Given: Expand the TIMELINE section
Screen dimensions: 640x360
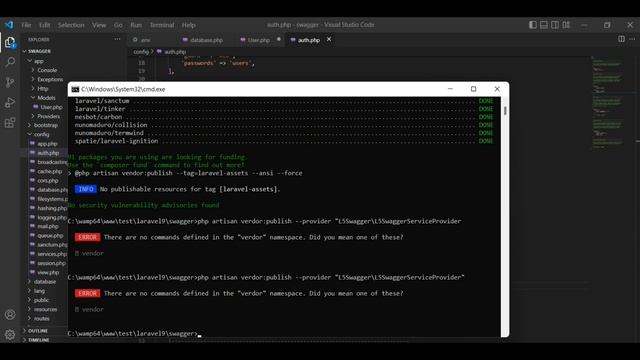Looking at the screenshot, I should point(39,340).
